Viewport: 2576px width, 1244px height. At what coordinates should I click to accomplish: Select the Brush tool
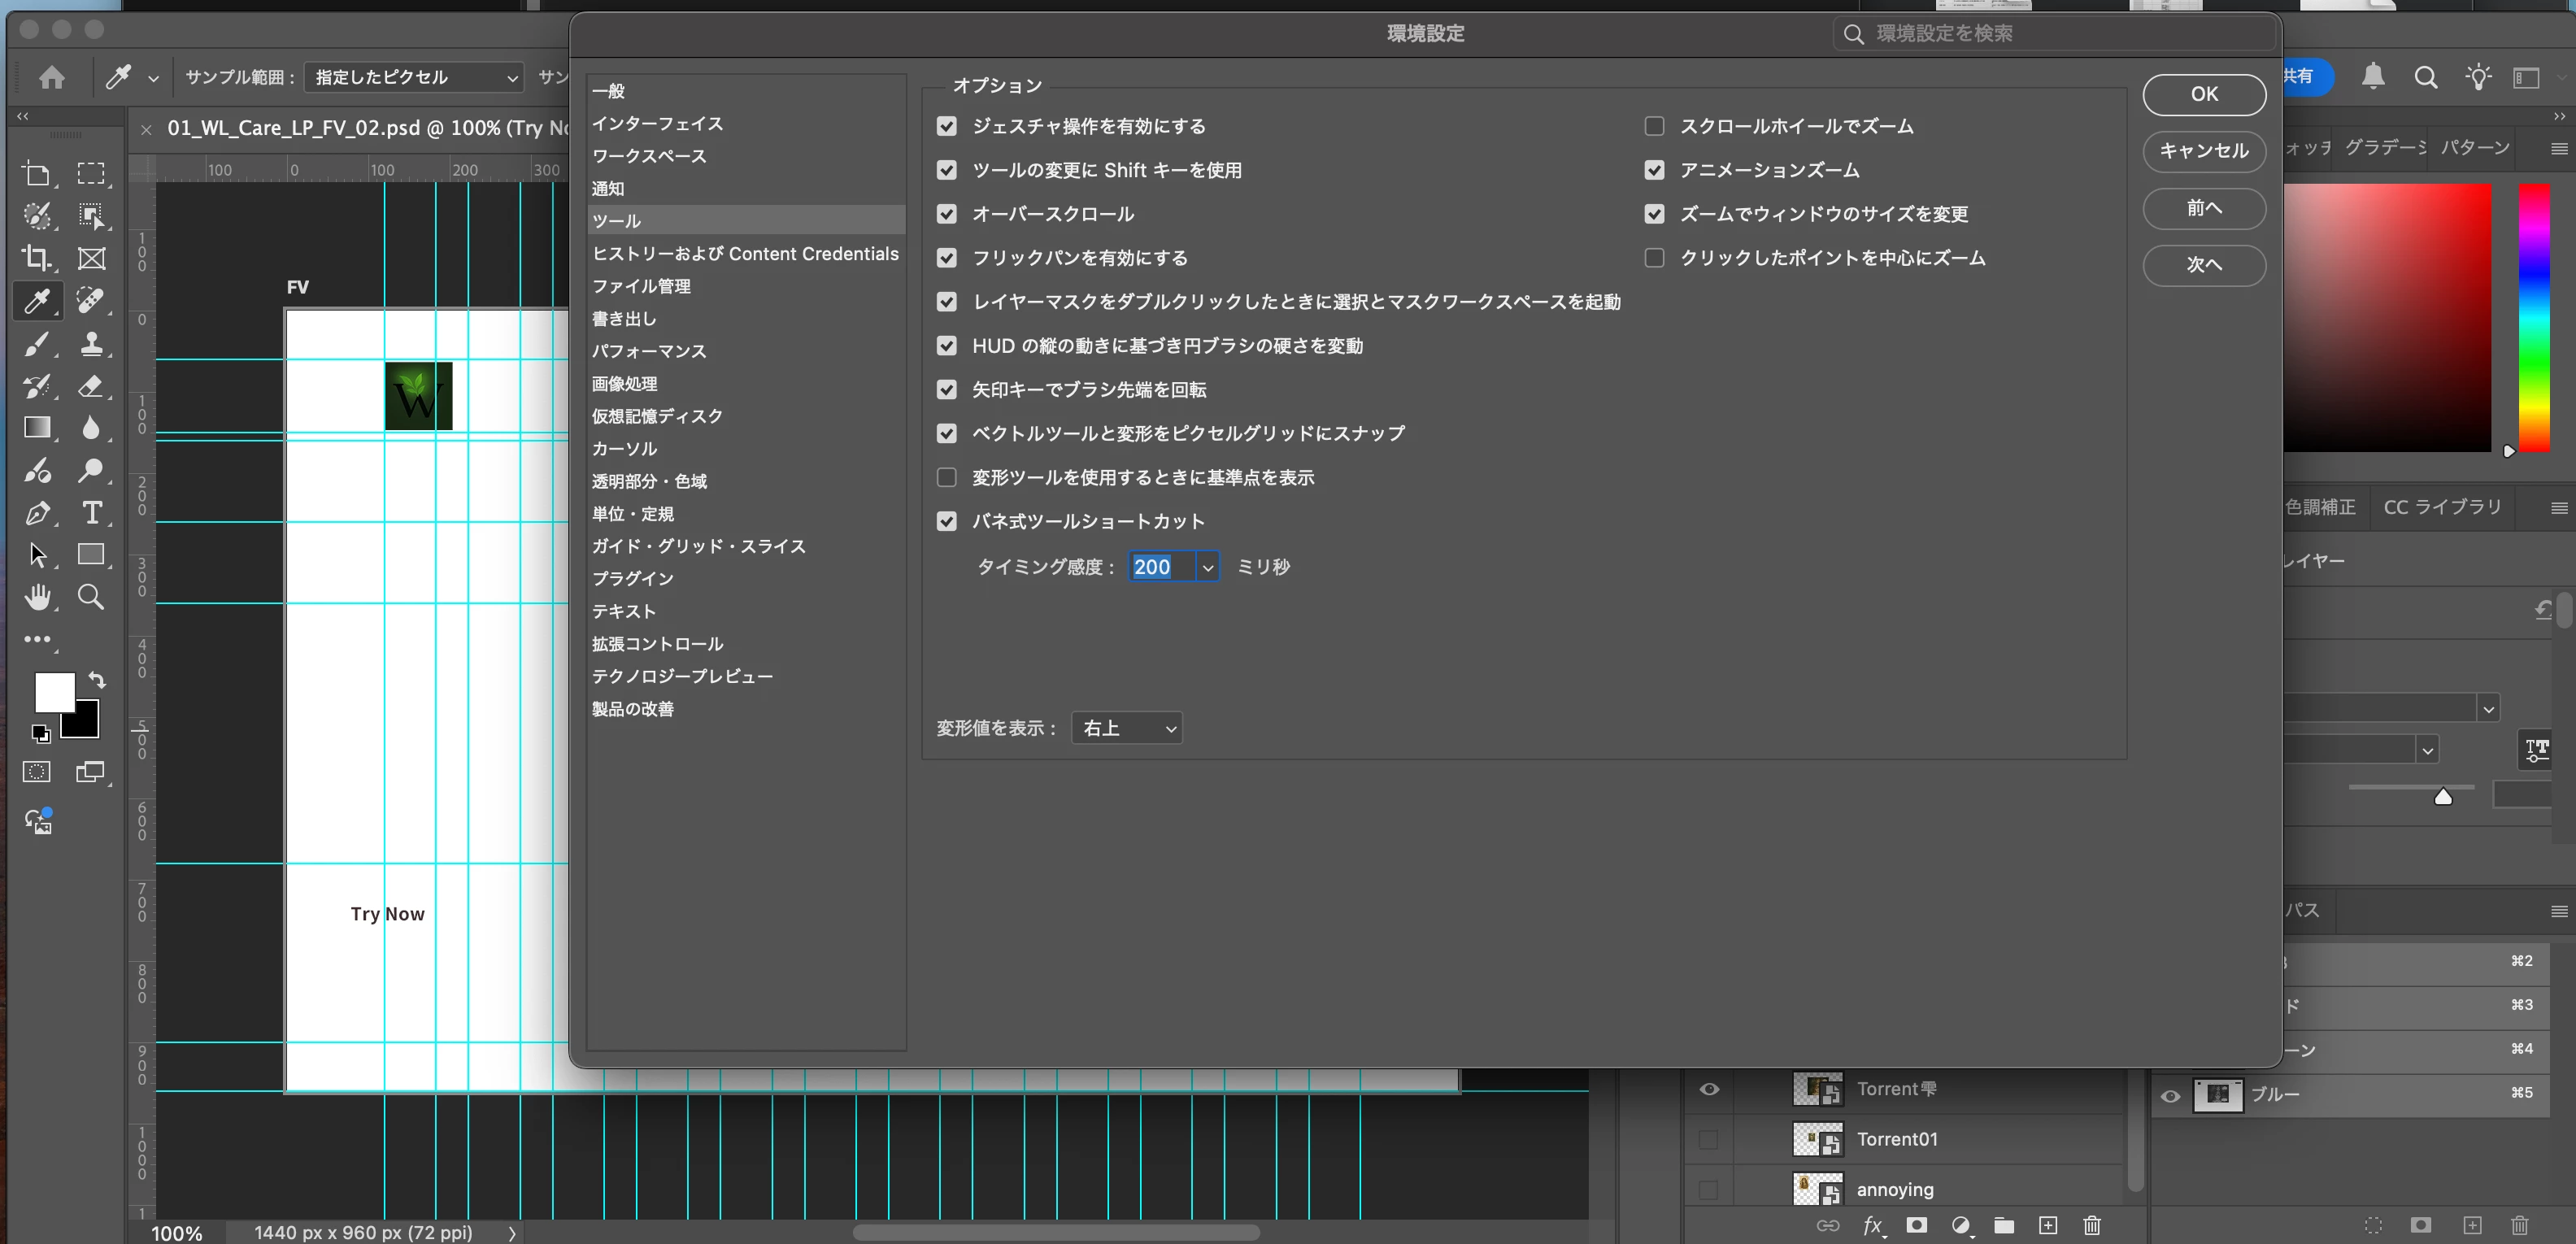(37, 344)
